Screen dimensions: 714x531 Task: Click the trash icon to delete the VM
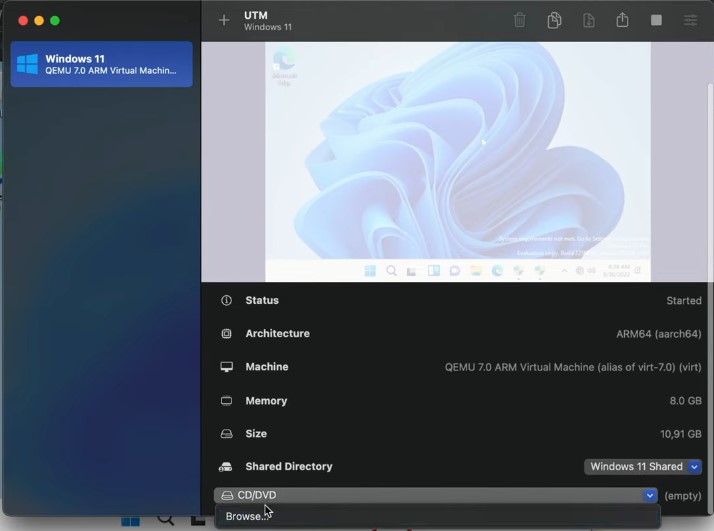(x=520, y=20)
